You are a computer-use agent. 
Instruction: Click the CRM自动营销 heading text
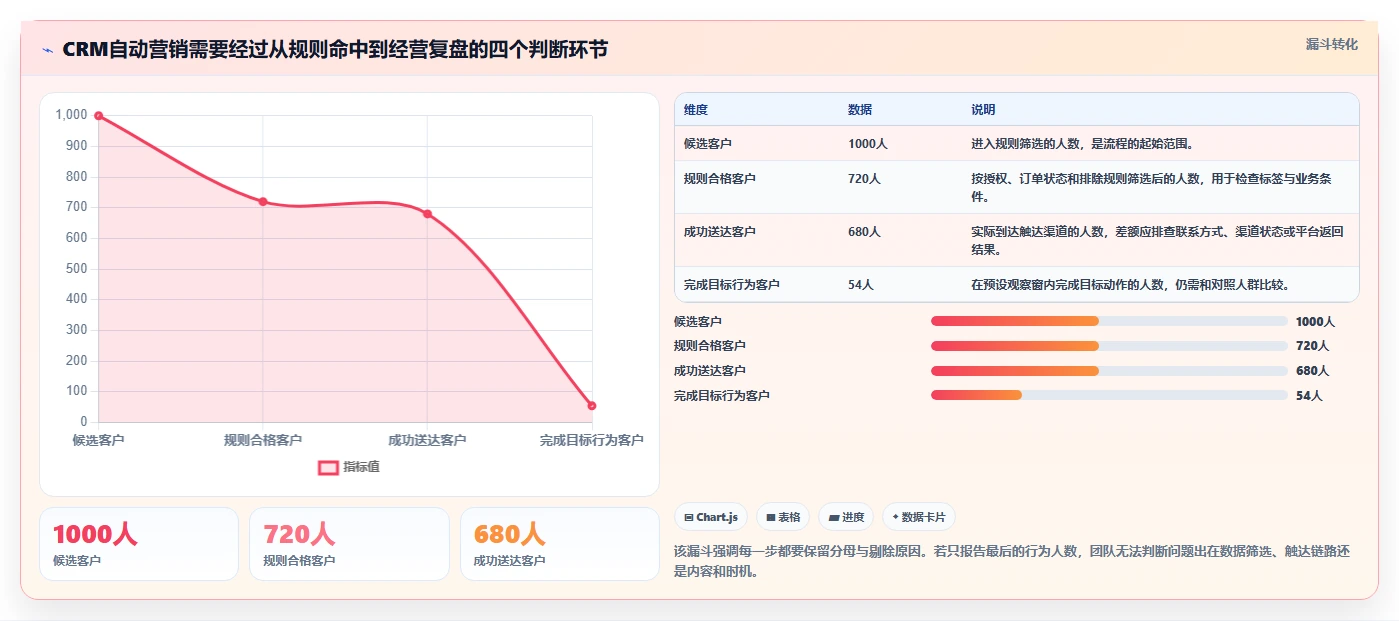point(335,50)
